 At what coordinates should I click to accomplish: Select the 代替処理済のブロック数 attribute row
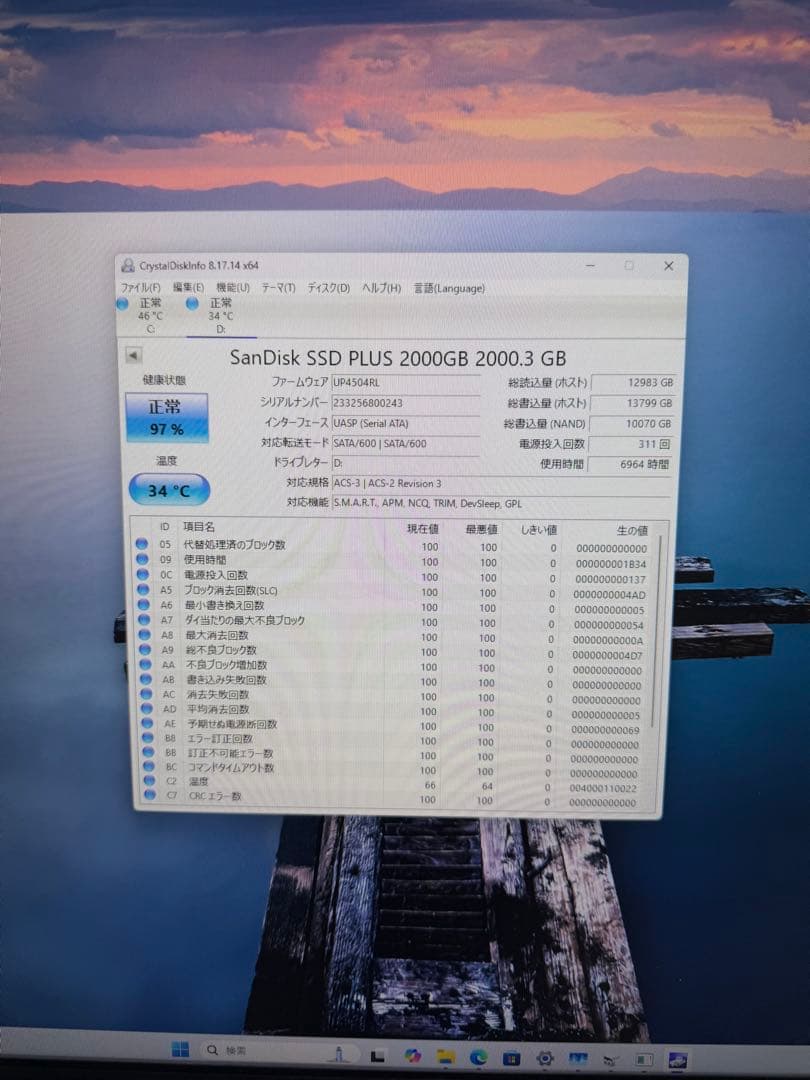tap(393, 546)
